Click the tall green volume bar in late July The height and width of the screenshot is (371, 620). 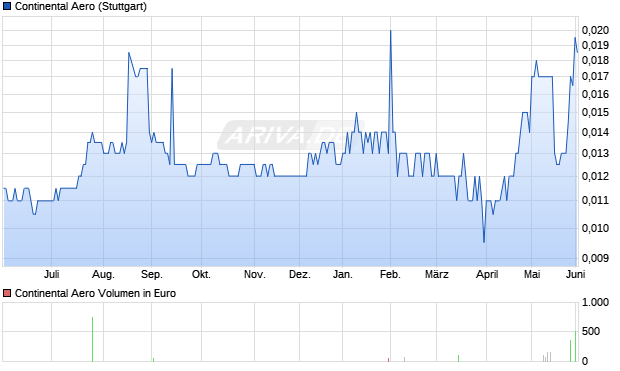tap(93, 339)
